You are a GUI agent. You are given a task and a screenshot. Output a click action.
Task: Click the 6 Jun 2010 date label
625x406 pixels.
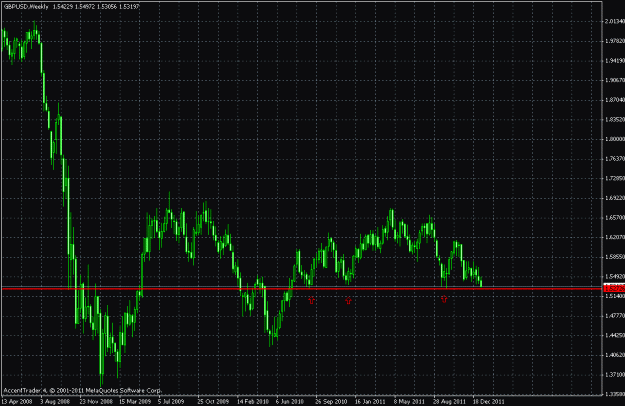[x=290, y=401]
